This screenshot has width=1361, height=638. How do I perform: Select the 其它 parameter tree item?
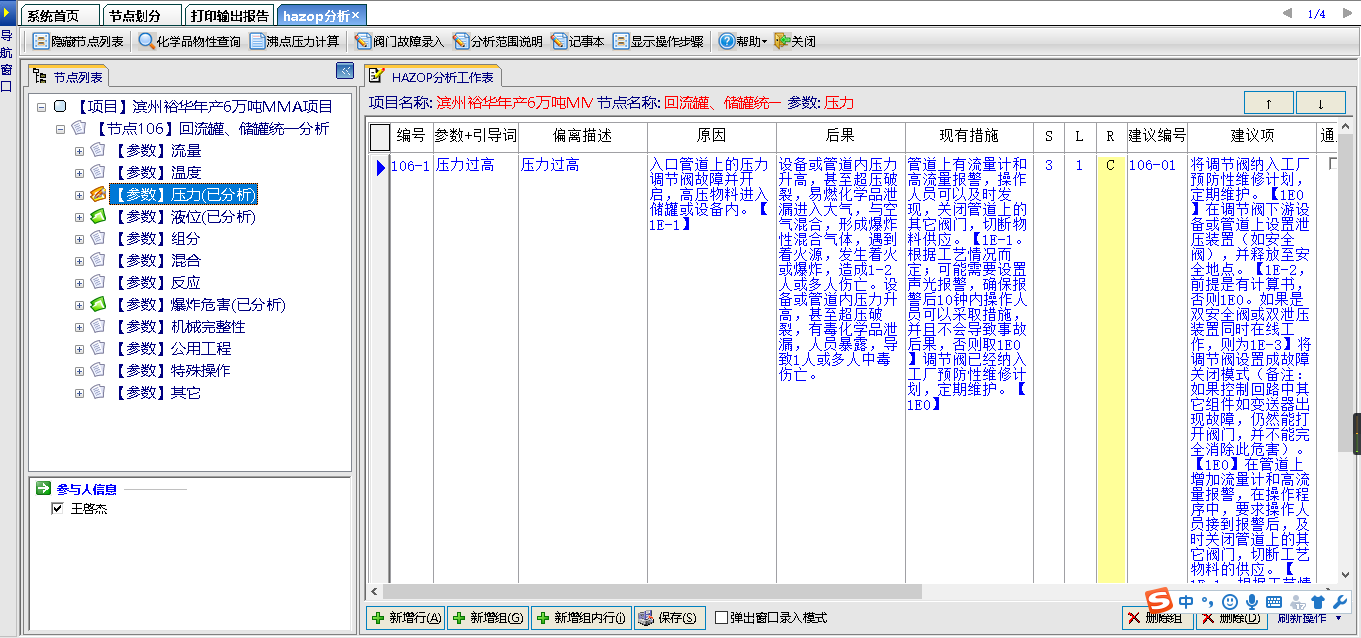coord(155,392)
